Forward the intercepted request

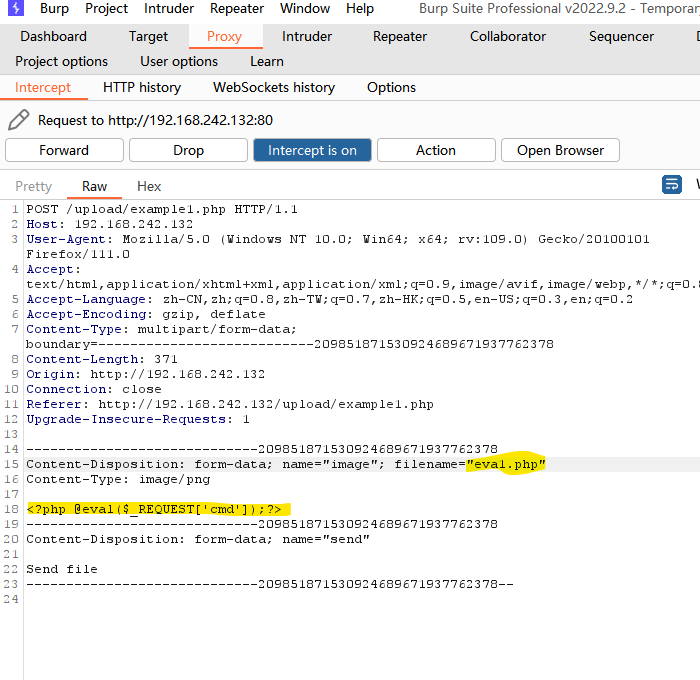click(x=64, y=150)
